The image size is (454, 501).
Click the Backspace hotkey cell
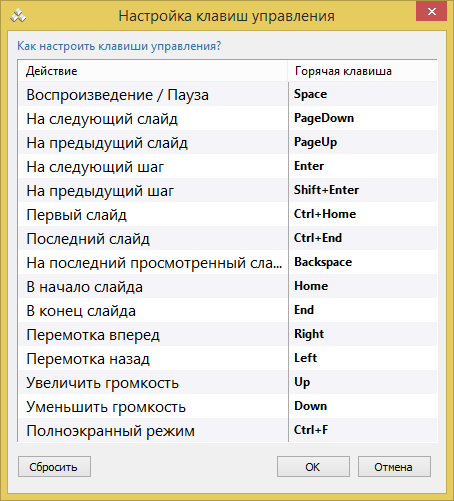click(x=363, y=262)
